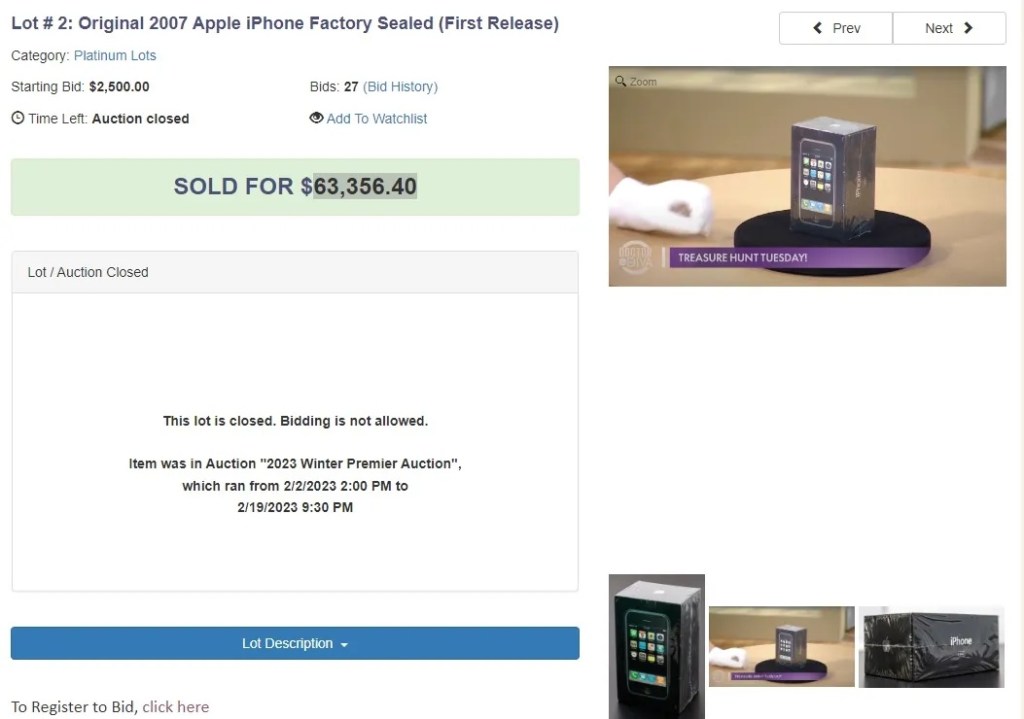Click the lot title heading text
The height and width of the screenshot is (719, 1024).
coord(285,23)
